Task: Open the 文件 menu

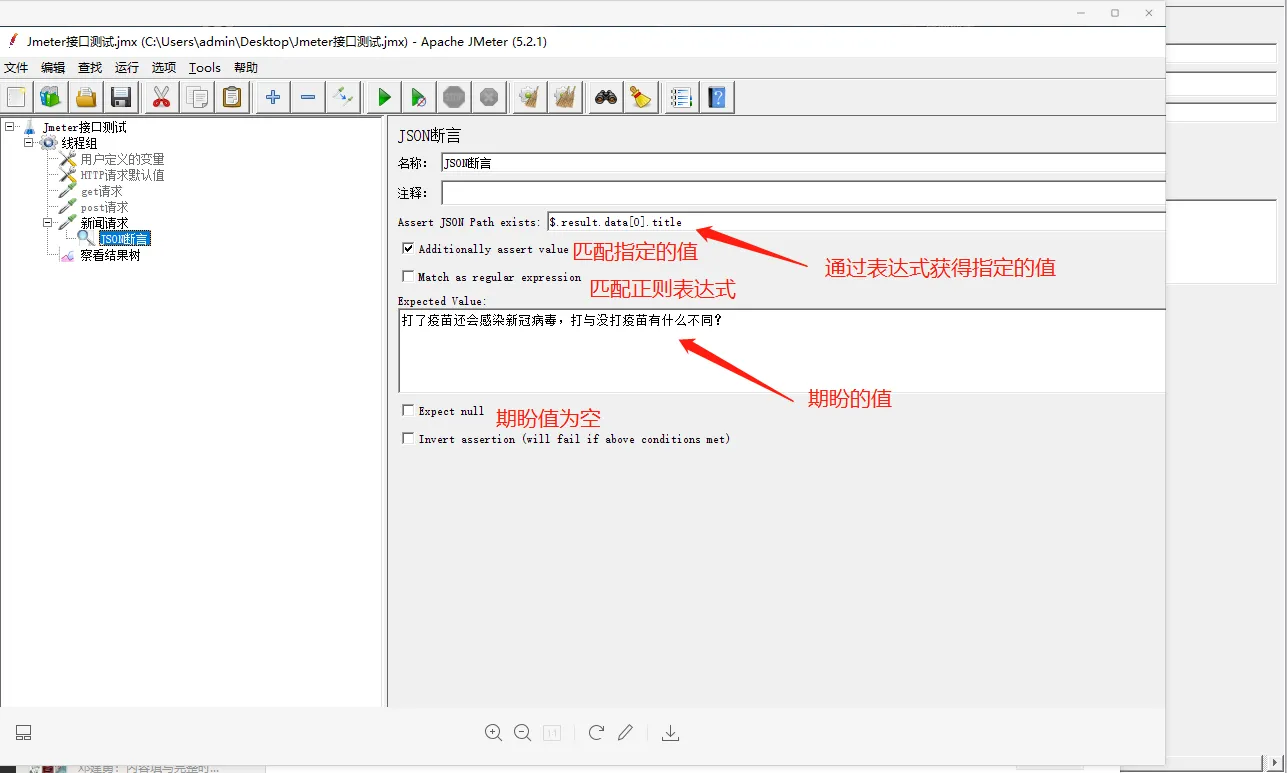Action: click(16, 68)
